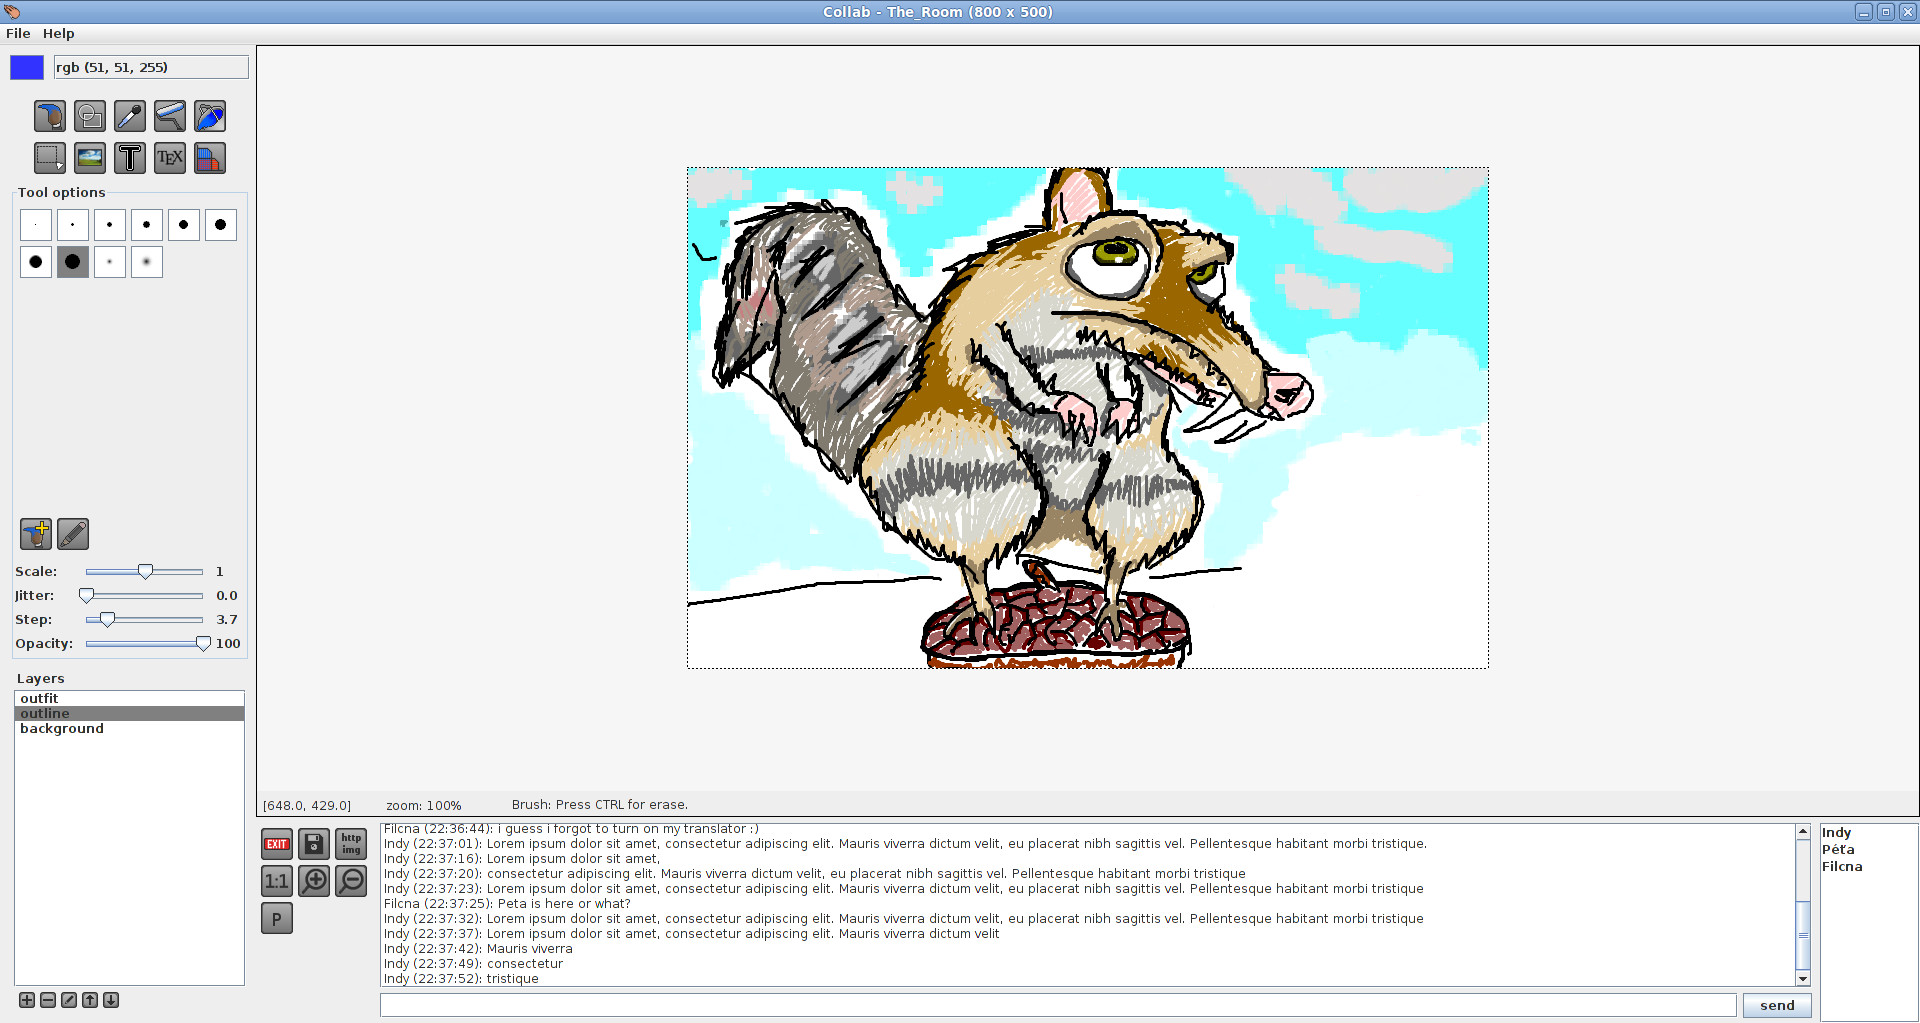Choose the larger soft blurred brush tip
1920x1023 pixels.
147,262
